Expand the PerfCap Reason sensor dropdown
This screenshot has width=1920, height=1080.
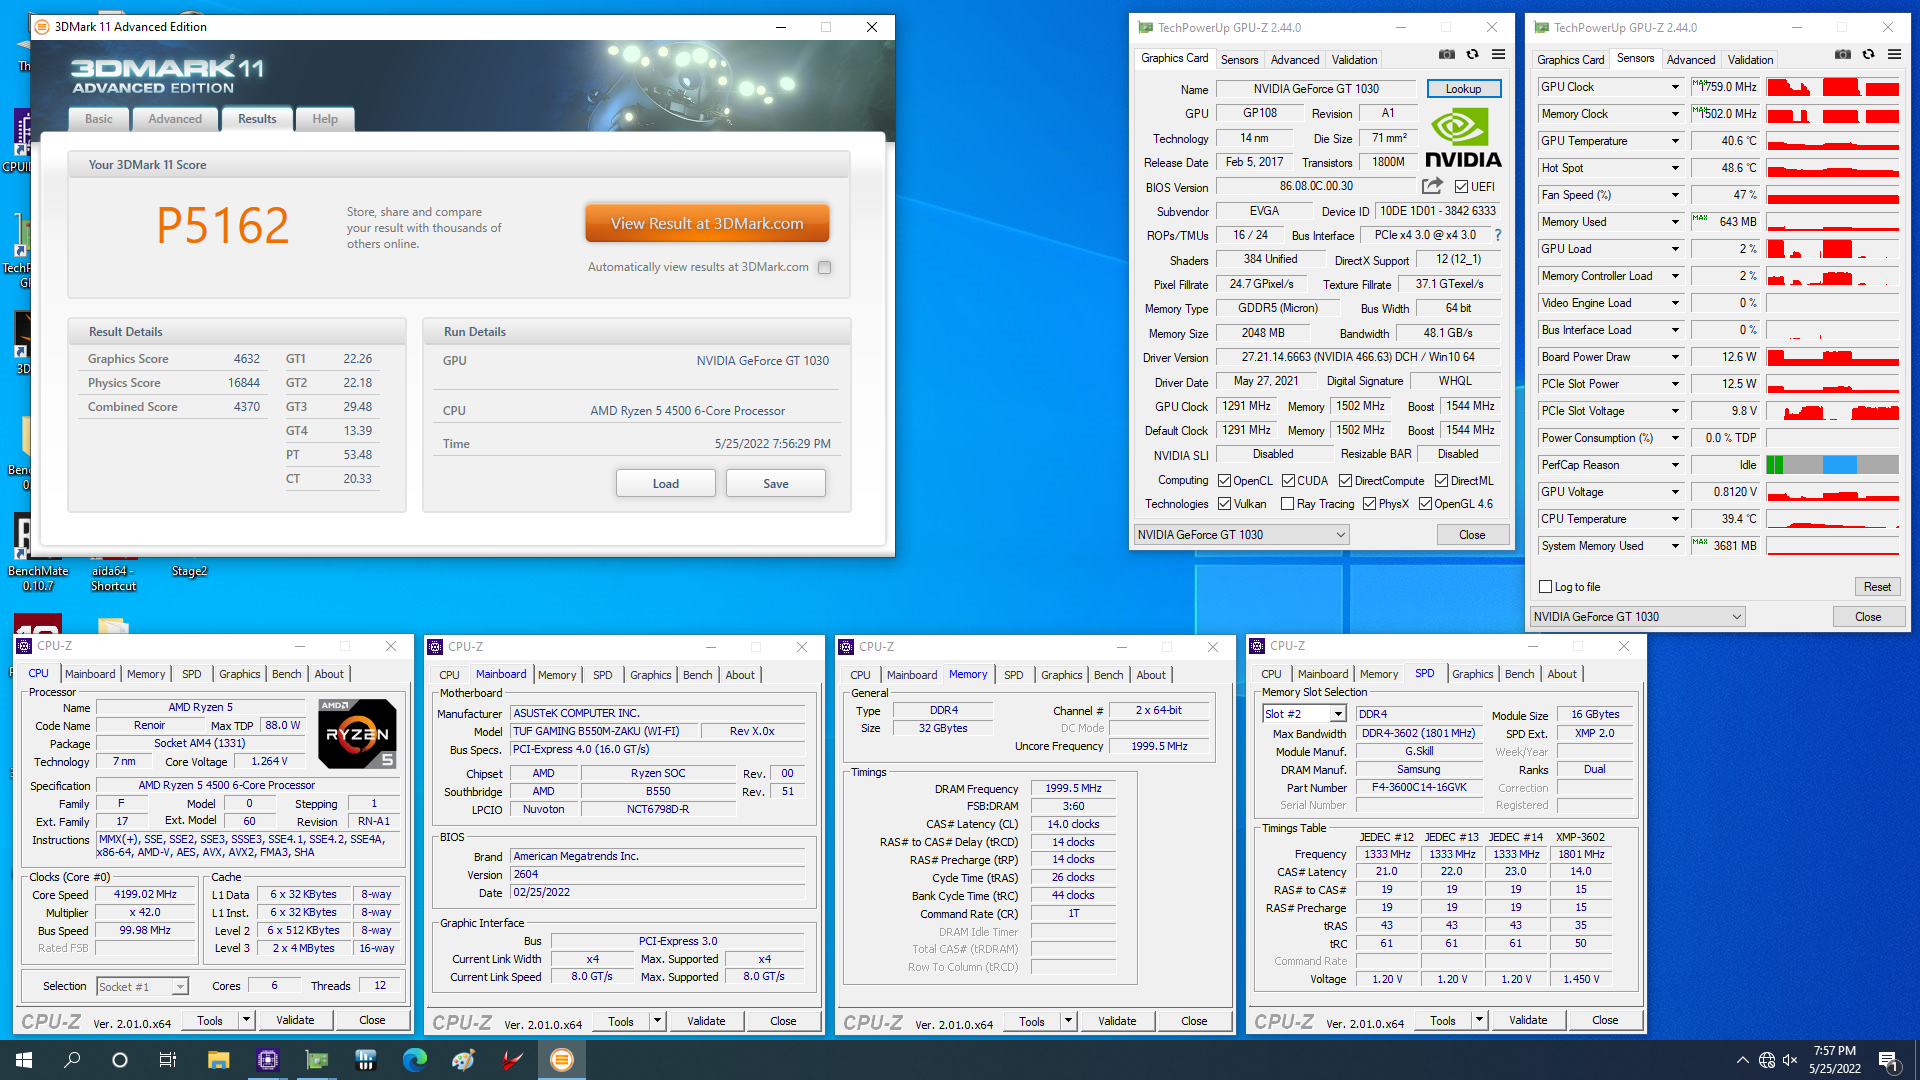(1675, 465)
